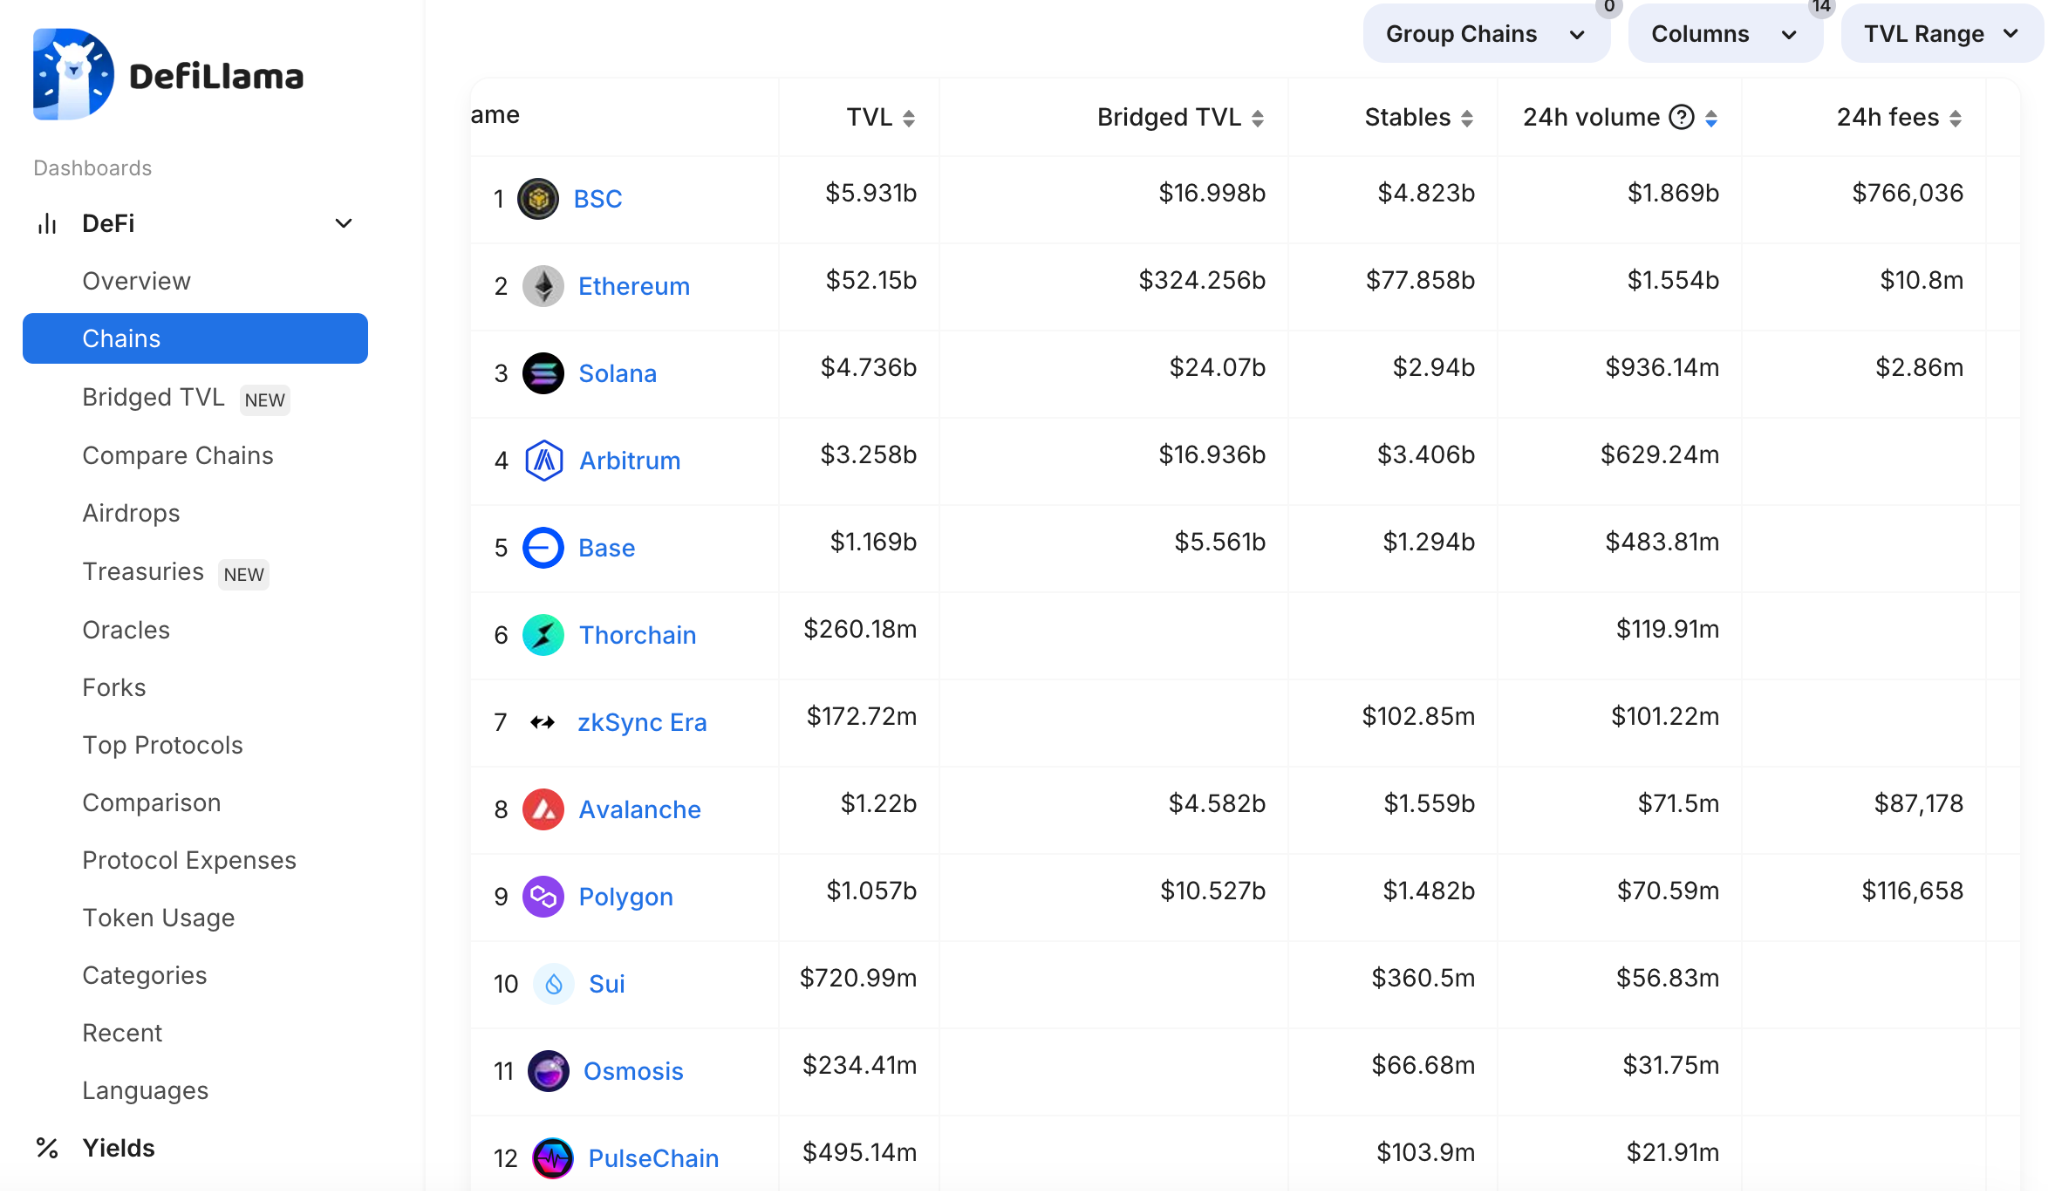Click the PulseChain chain icon
Viewport: 2048px width, 1191px height.
[x=553, y=1158]
